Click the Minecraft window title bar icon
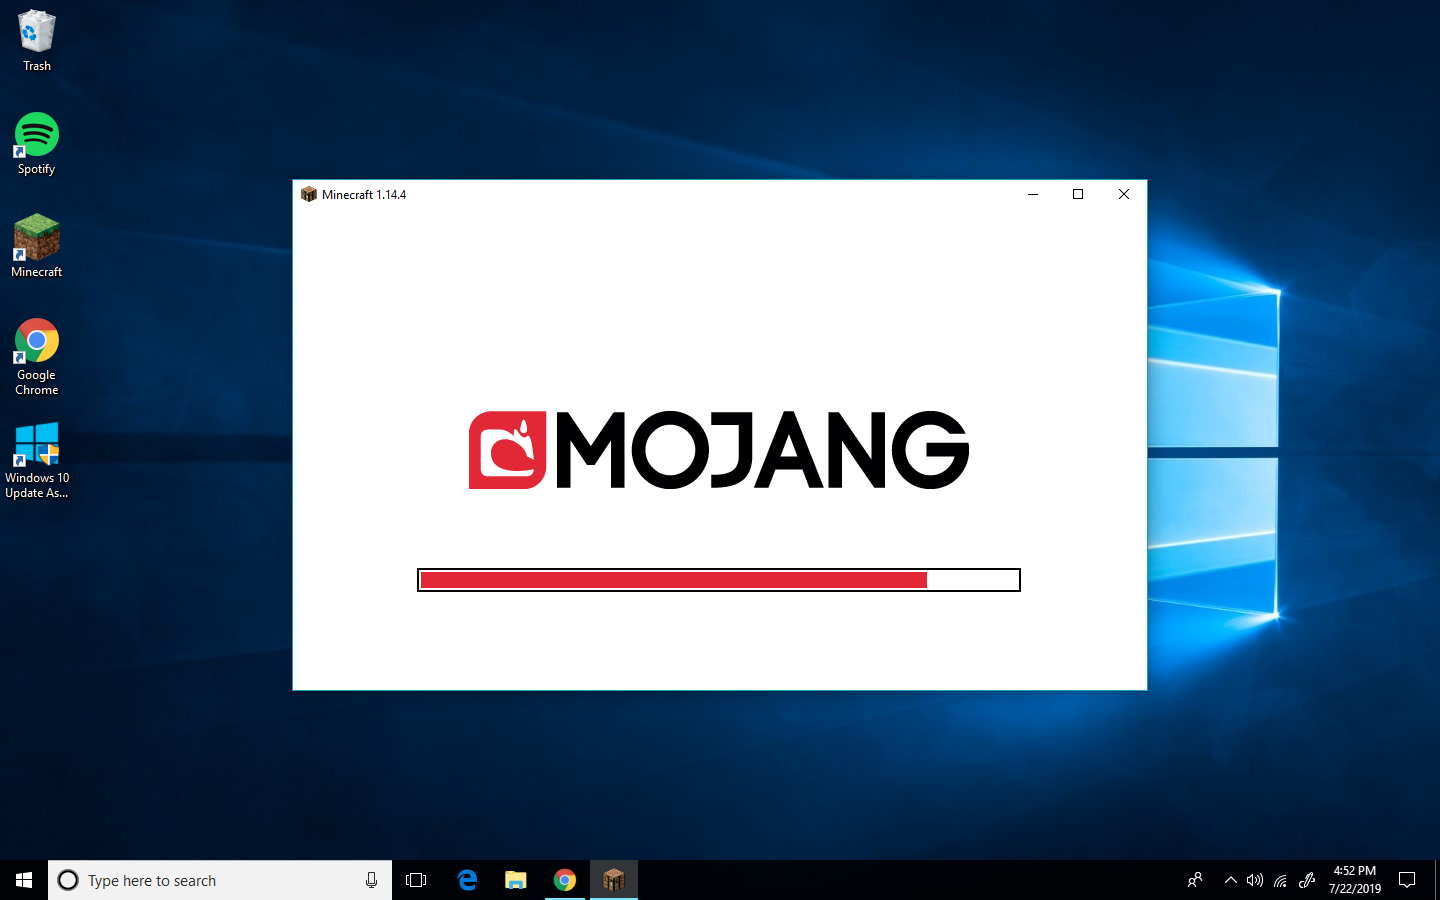The image size is (1440, 900). click(309, 194)
